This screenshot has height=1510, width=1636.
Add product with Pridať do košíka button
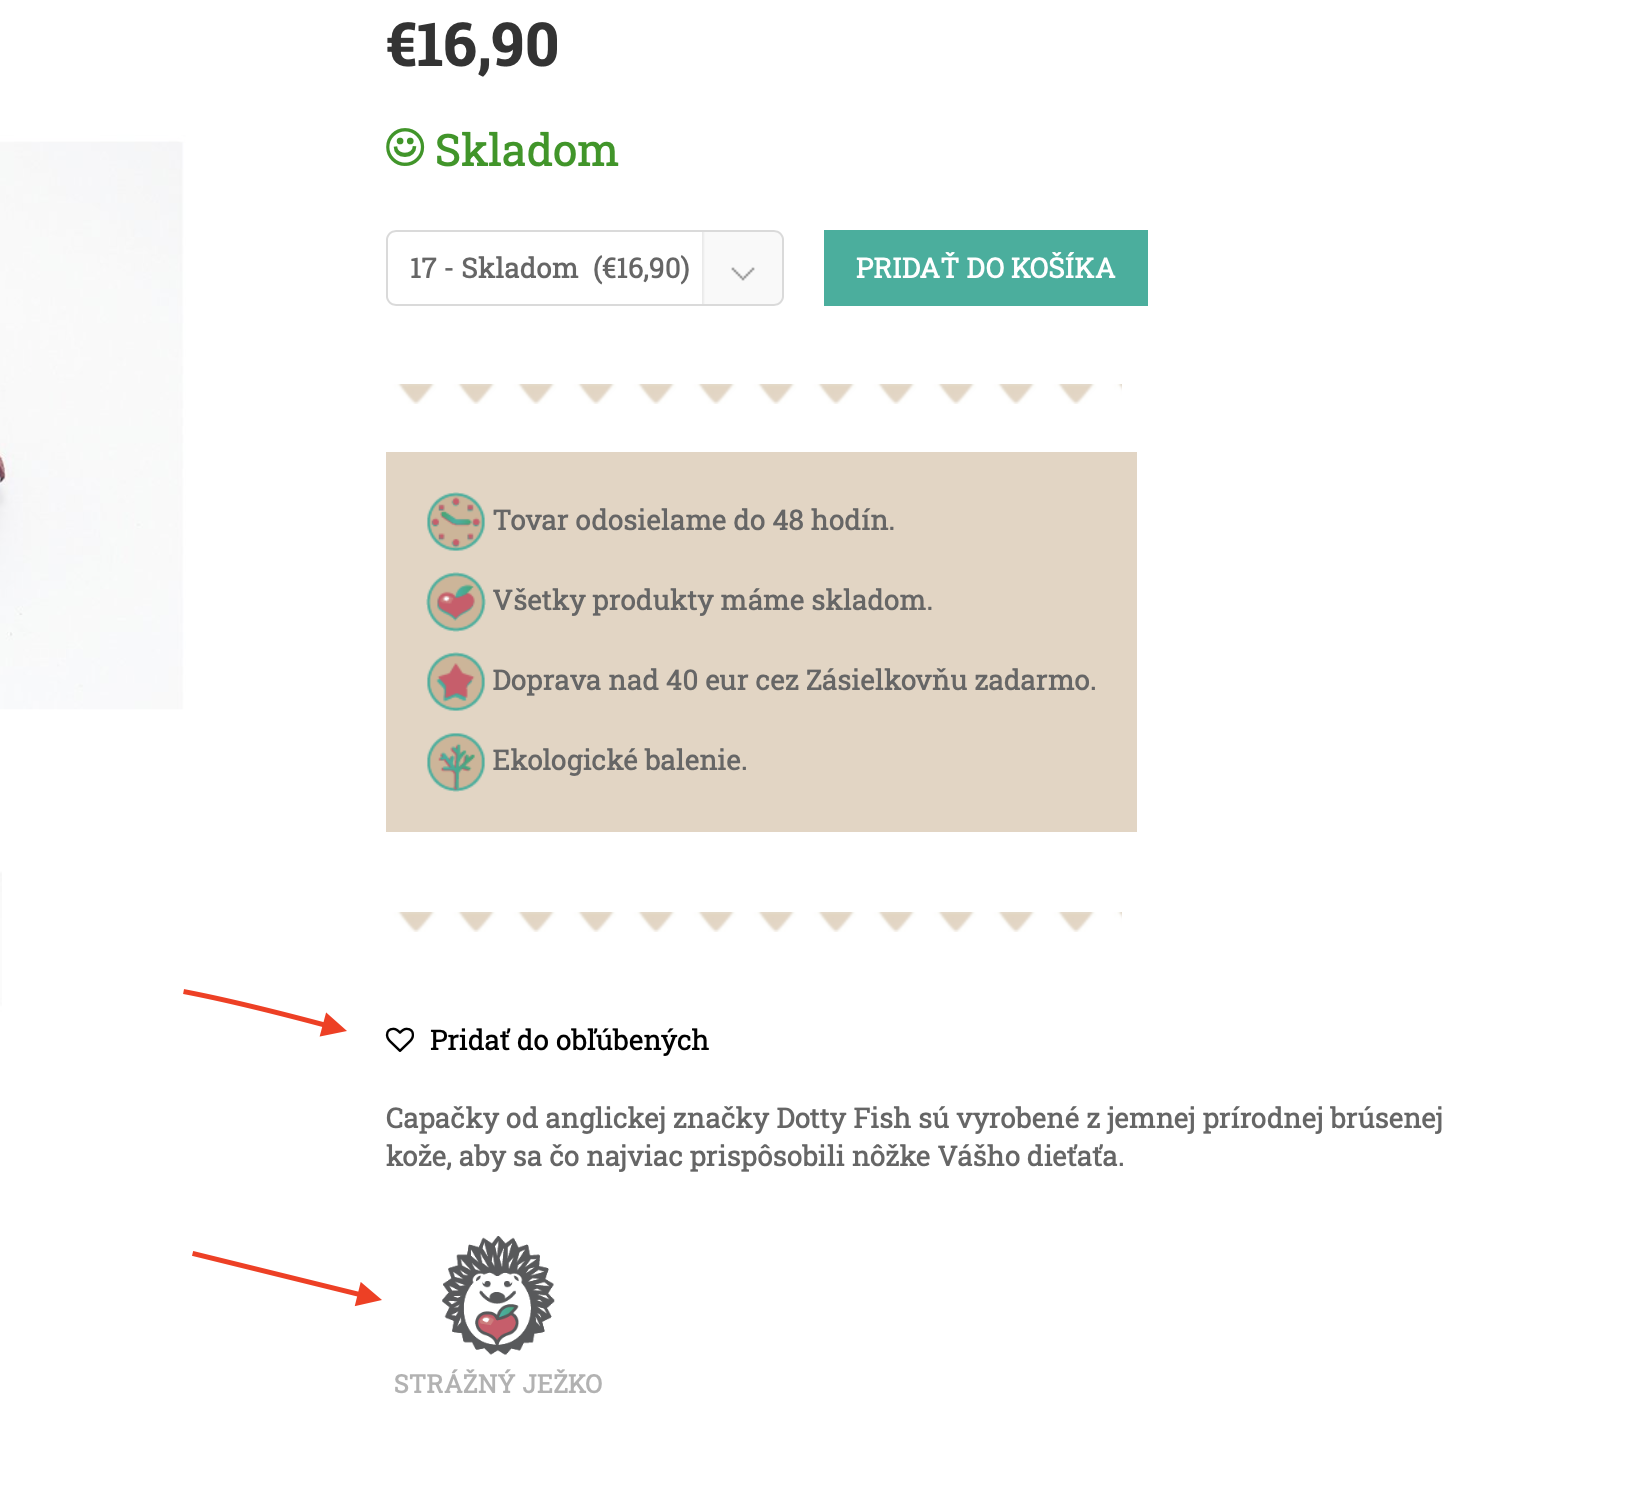(986, 268)
